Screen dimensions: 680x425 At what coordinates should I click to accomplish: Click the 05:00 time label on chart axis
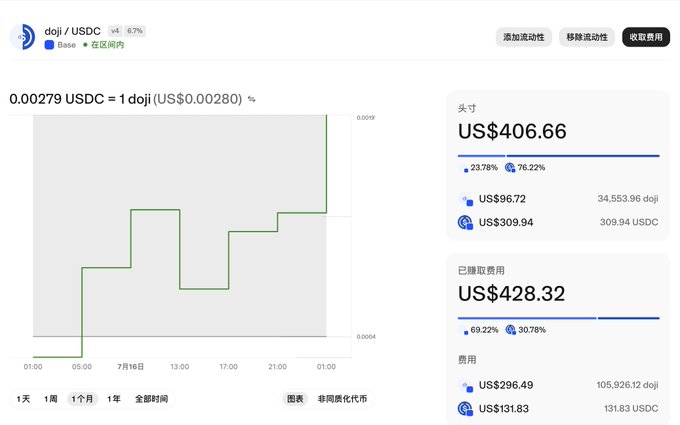coord(82,367)
